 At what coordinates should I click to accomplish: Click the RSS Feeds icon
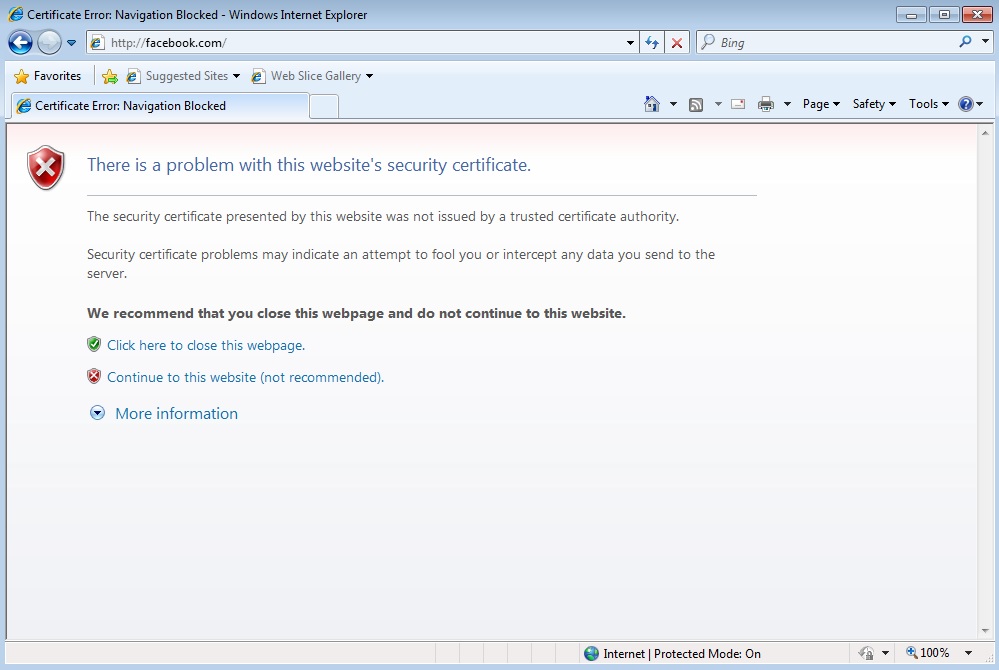pyautogui.click(x=696, y=104)
